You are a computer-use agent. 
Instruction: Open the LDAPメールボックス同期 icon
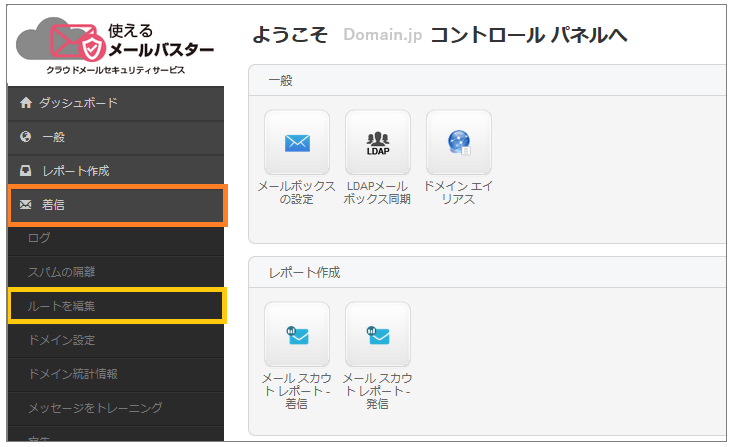click(x=378, y=143)
